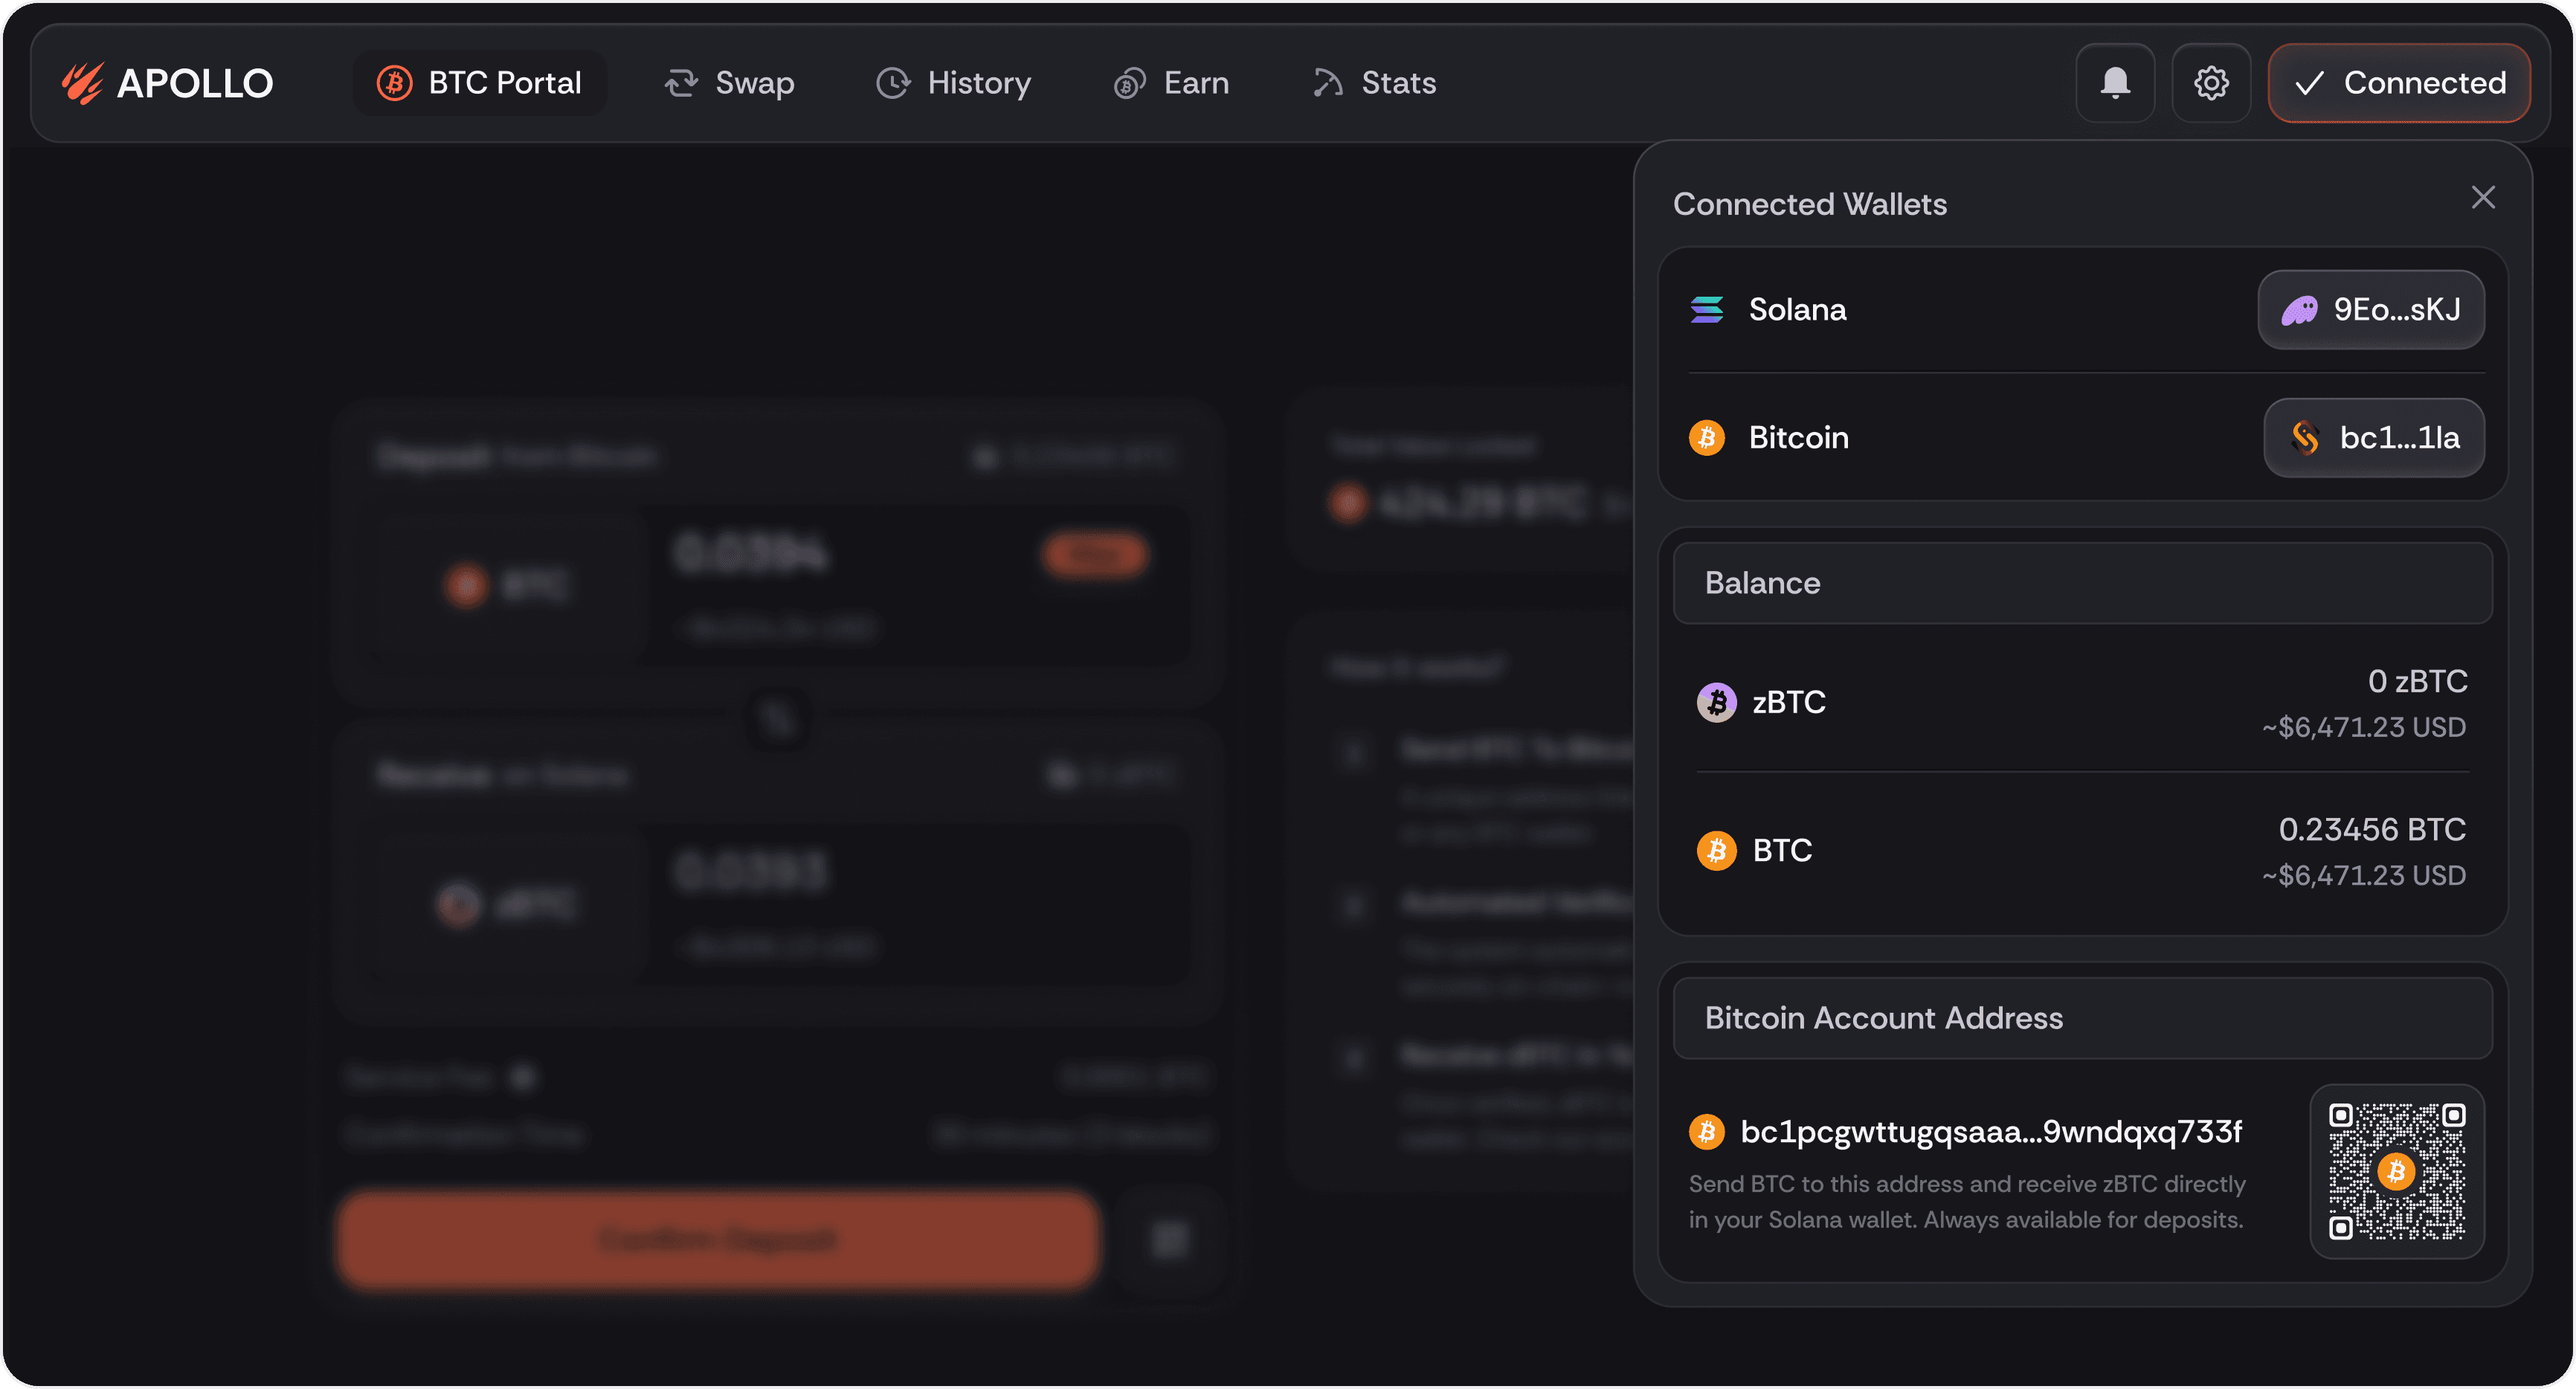
Task: Click the purple zBTC token icon
Action: [x=1716, y=703]
